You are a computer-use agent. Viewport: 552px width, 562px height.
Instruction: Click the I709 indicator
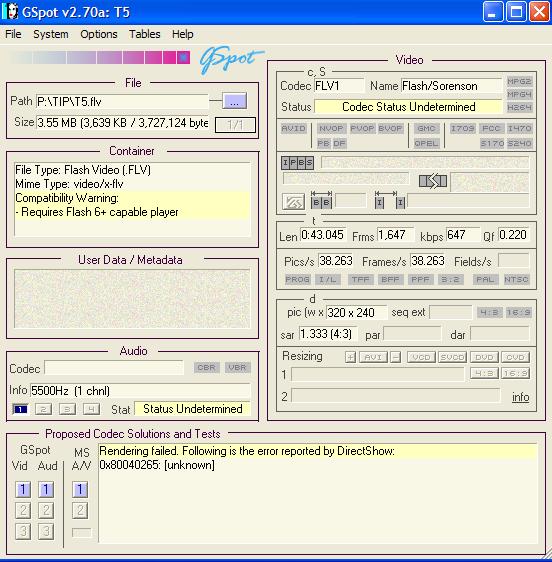click(462, 128)
